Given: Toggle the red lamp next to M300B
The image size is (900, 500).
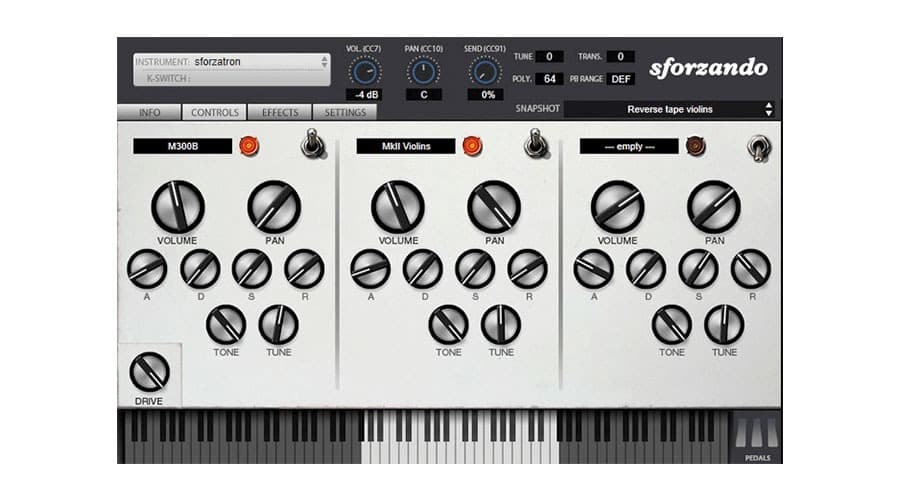Looking at the screenshot, I should (249, 146).
